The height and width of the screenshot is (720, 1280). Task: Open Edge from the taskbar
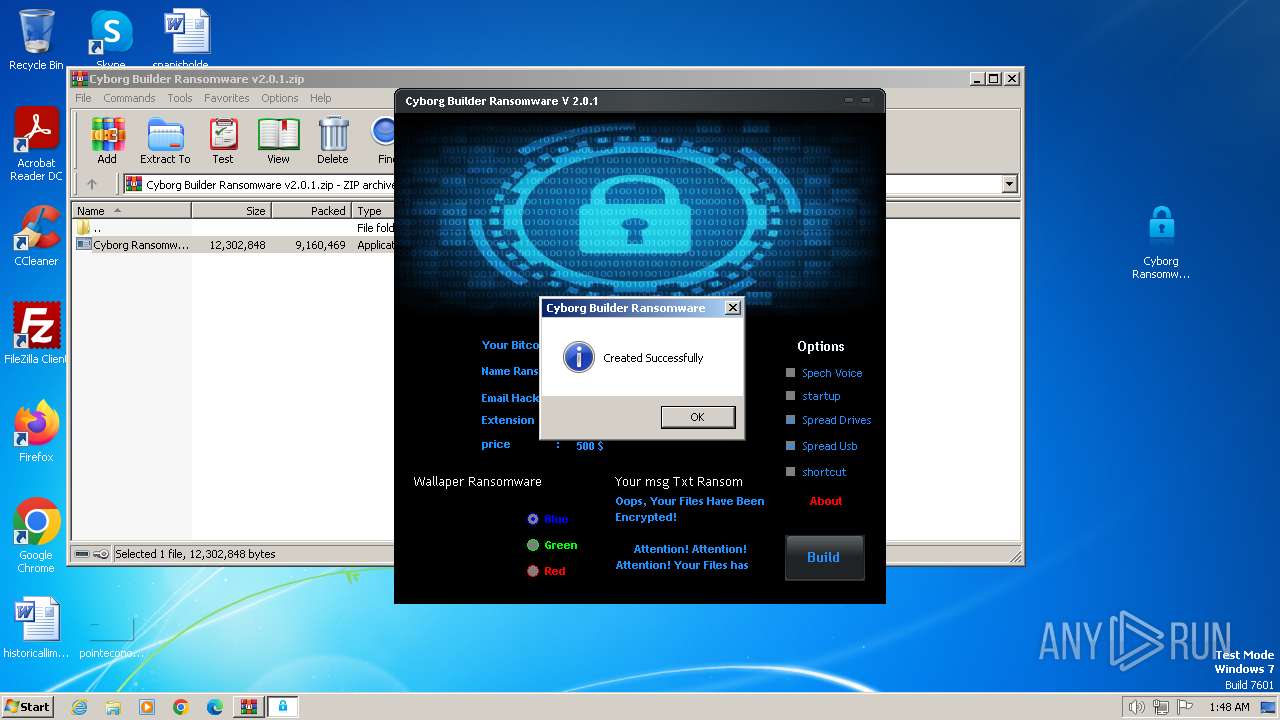[x=215, y=707]
